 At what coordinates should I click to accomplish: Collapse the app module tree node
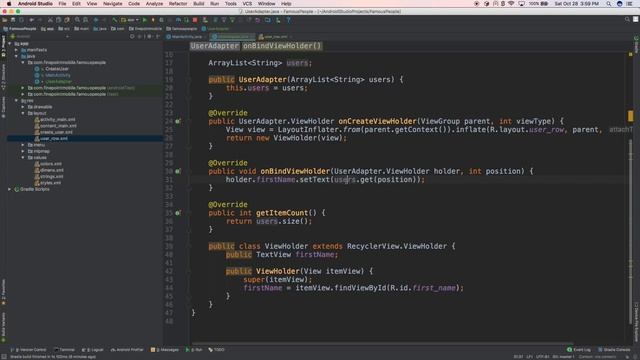tap(10, 43)
